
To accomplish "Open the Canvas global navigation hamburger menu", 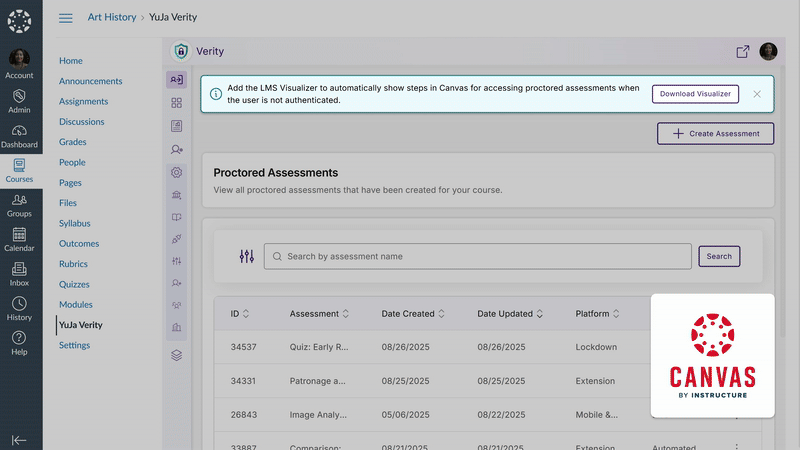I will pyautogui.click(x=65, y=18).
